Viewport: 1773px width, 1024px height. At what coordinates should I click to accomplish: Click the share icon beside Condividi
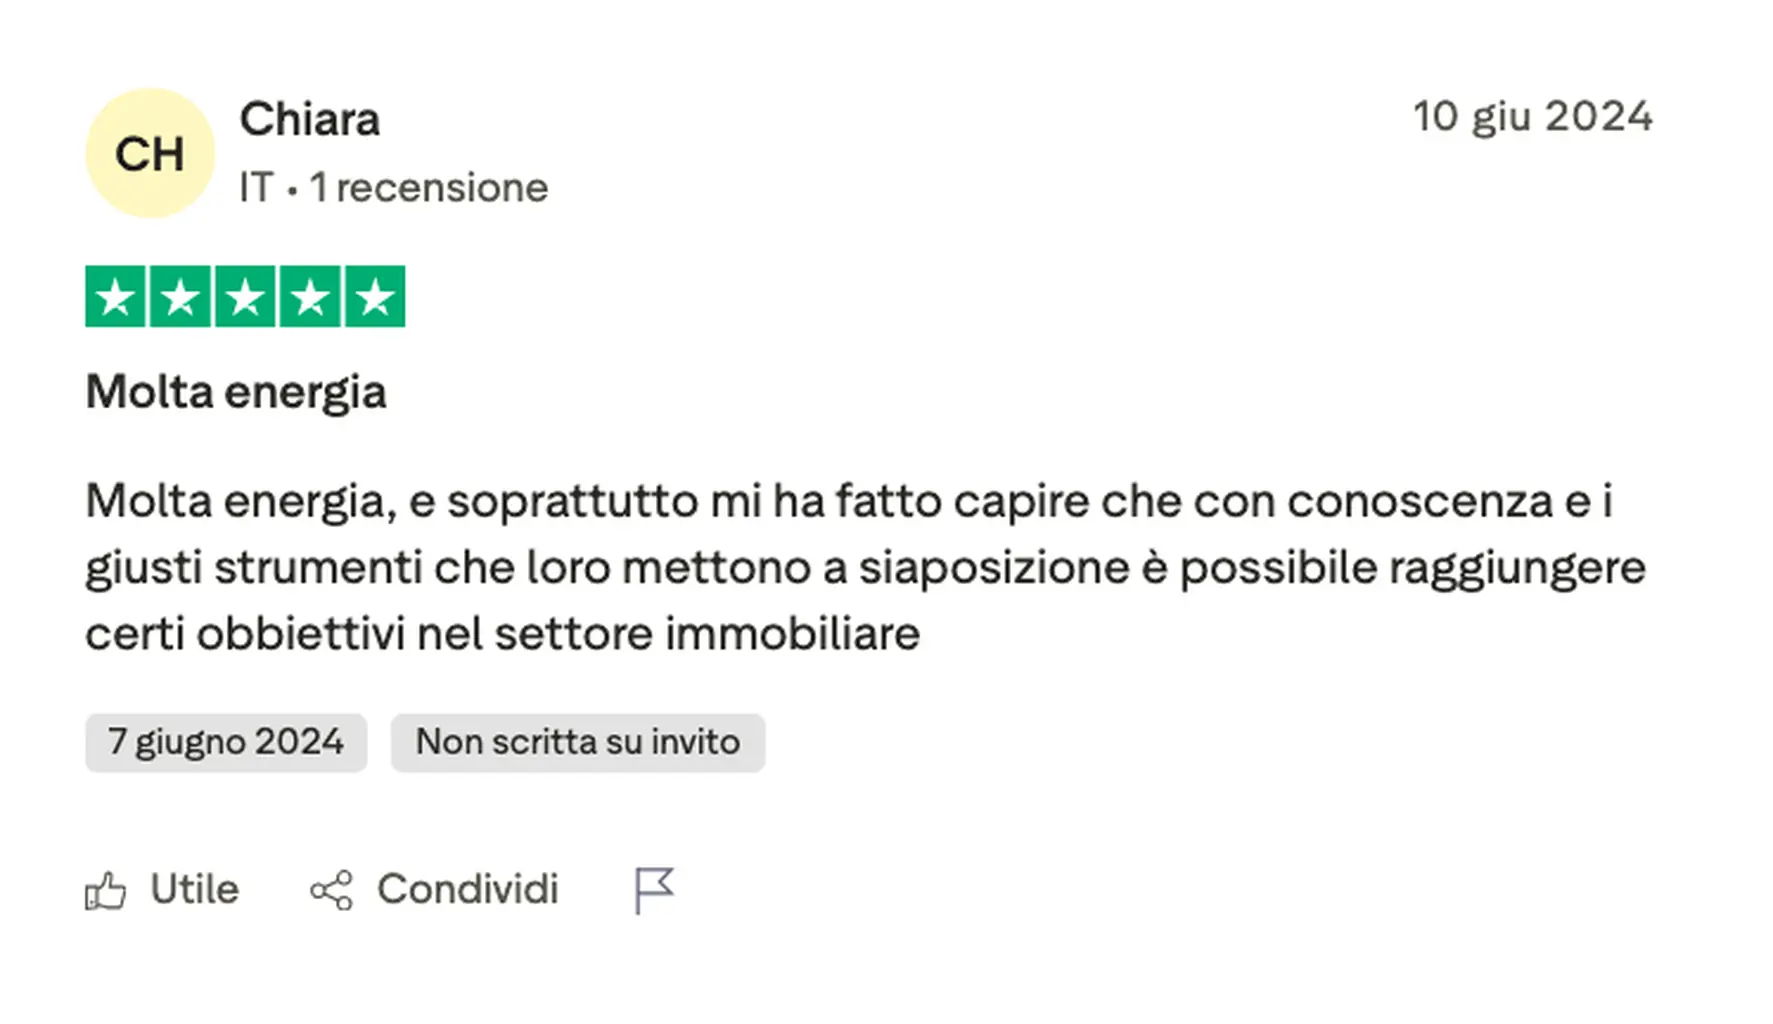coord(331,890)
